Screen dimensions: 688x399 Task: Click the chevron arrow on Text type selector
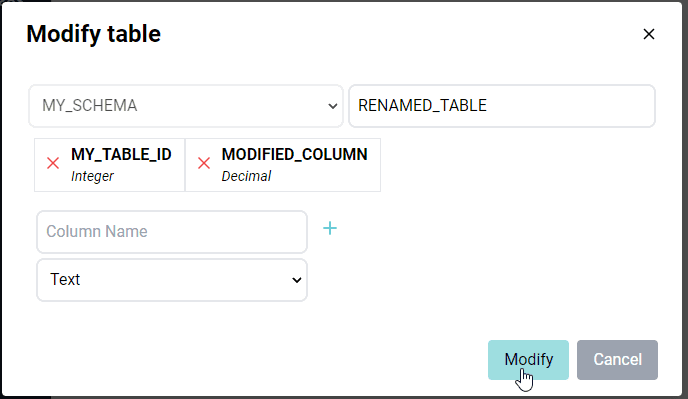[297, 280]
